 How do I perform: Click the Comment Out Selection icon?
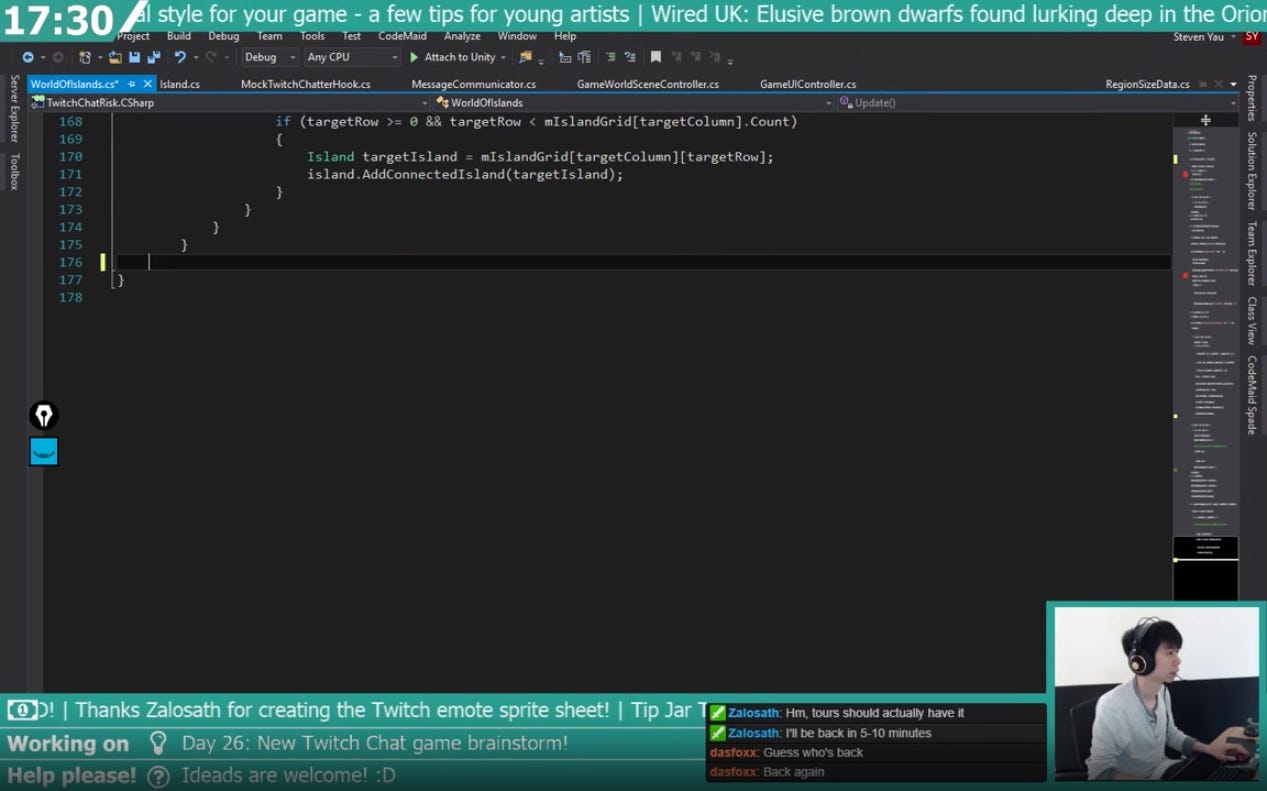[x=565, y=57]
